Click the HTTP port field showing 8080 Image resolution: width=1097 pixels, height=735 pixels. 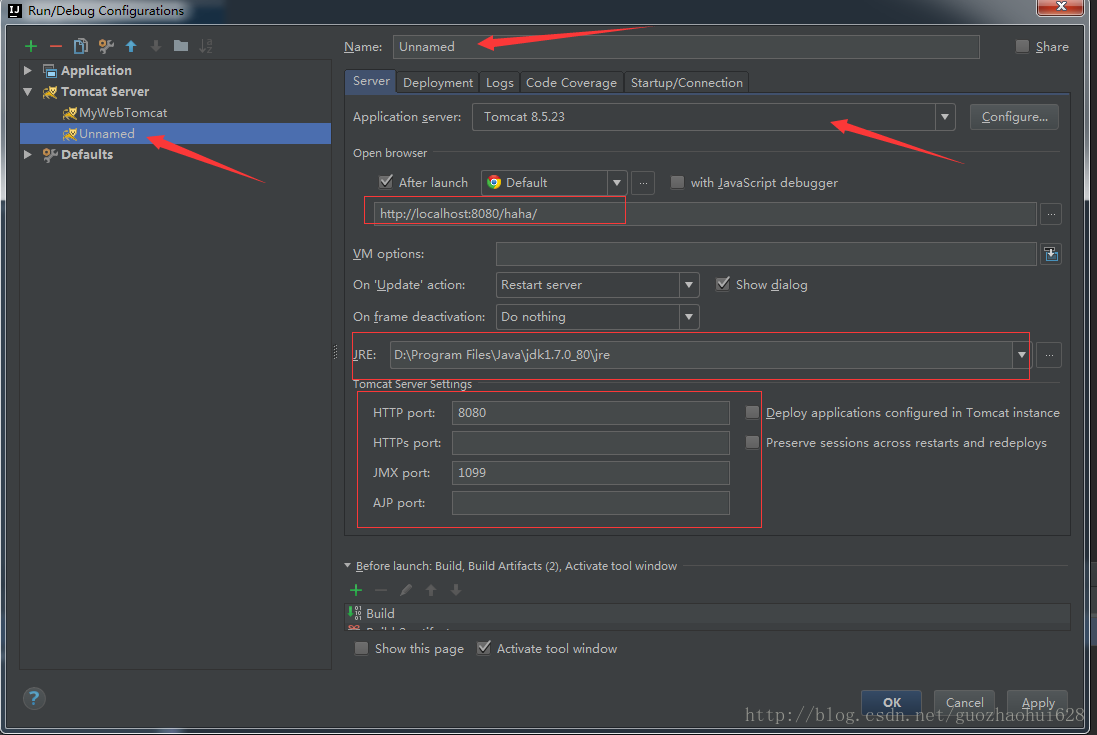[590, 413]
